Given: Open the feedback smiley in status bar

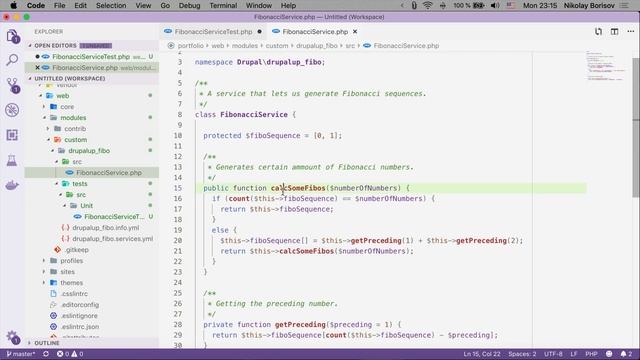Looking at the screenshot, I should click(x=609, y=354).
